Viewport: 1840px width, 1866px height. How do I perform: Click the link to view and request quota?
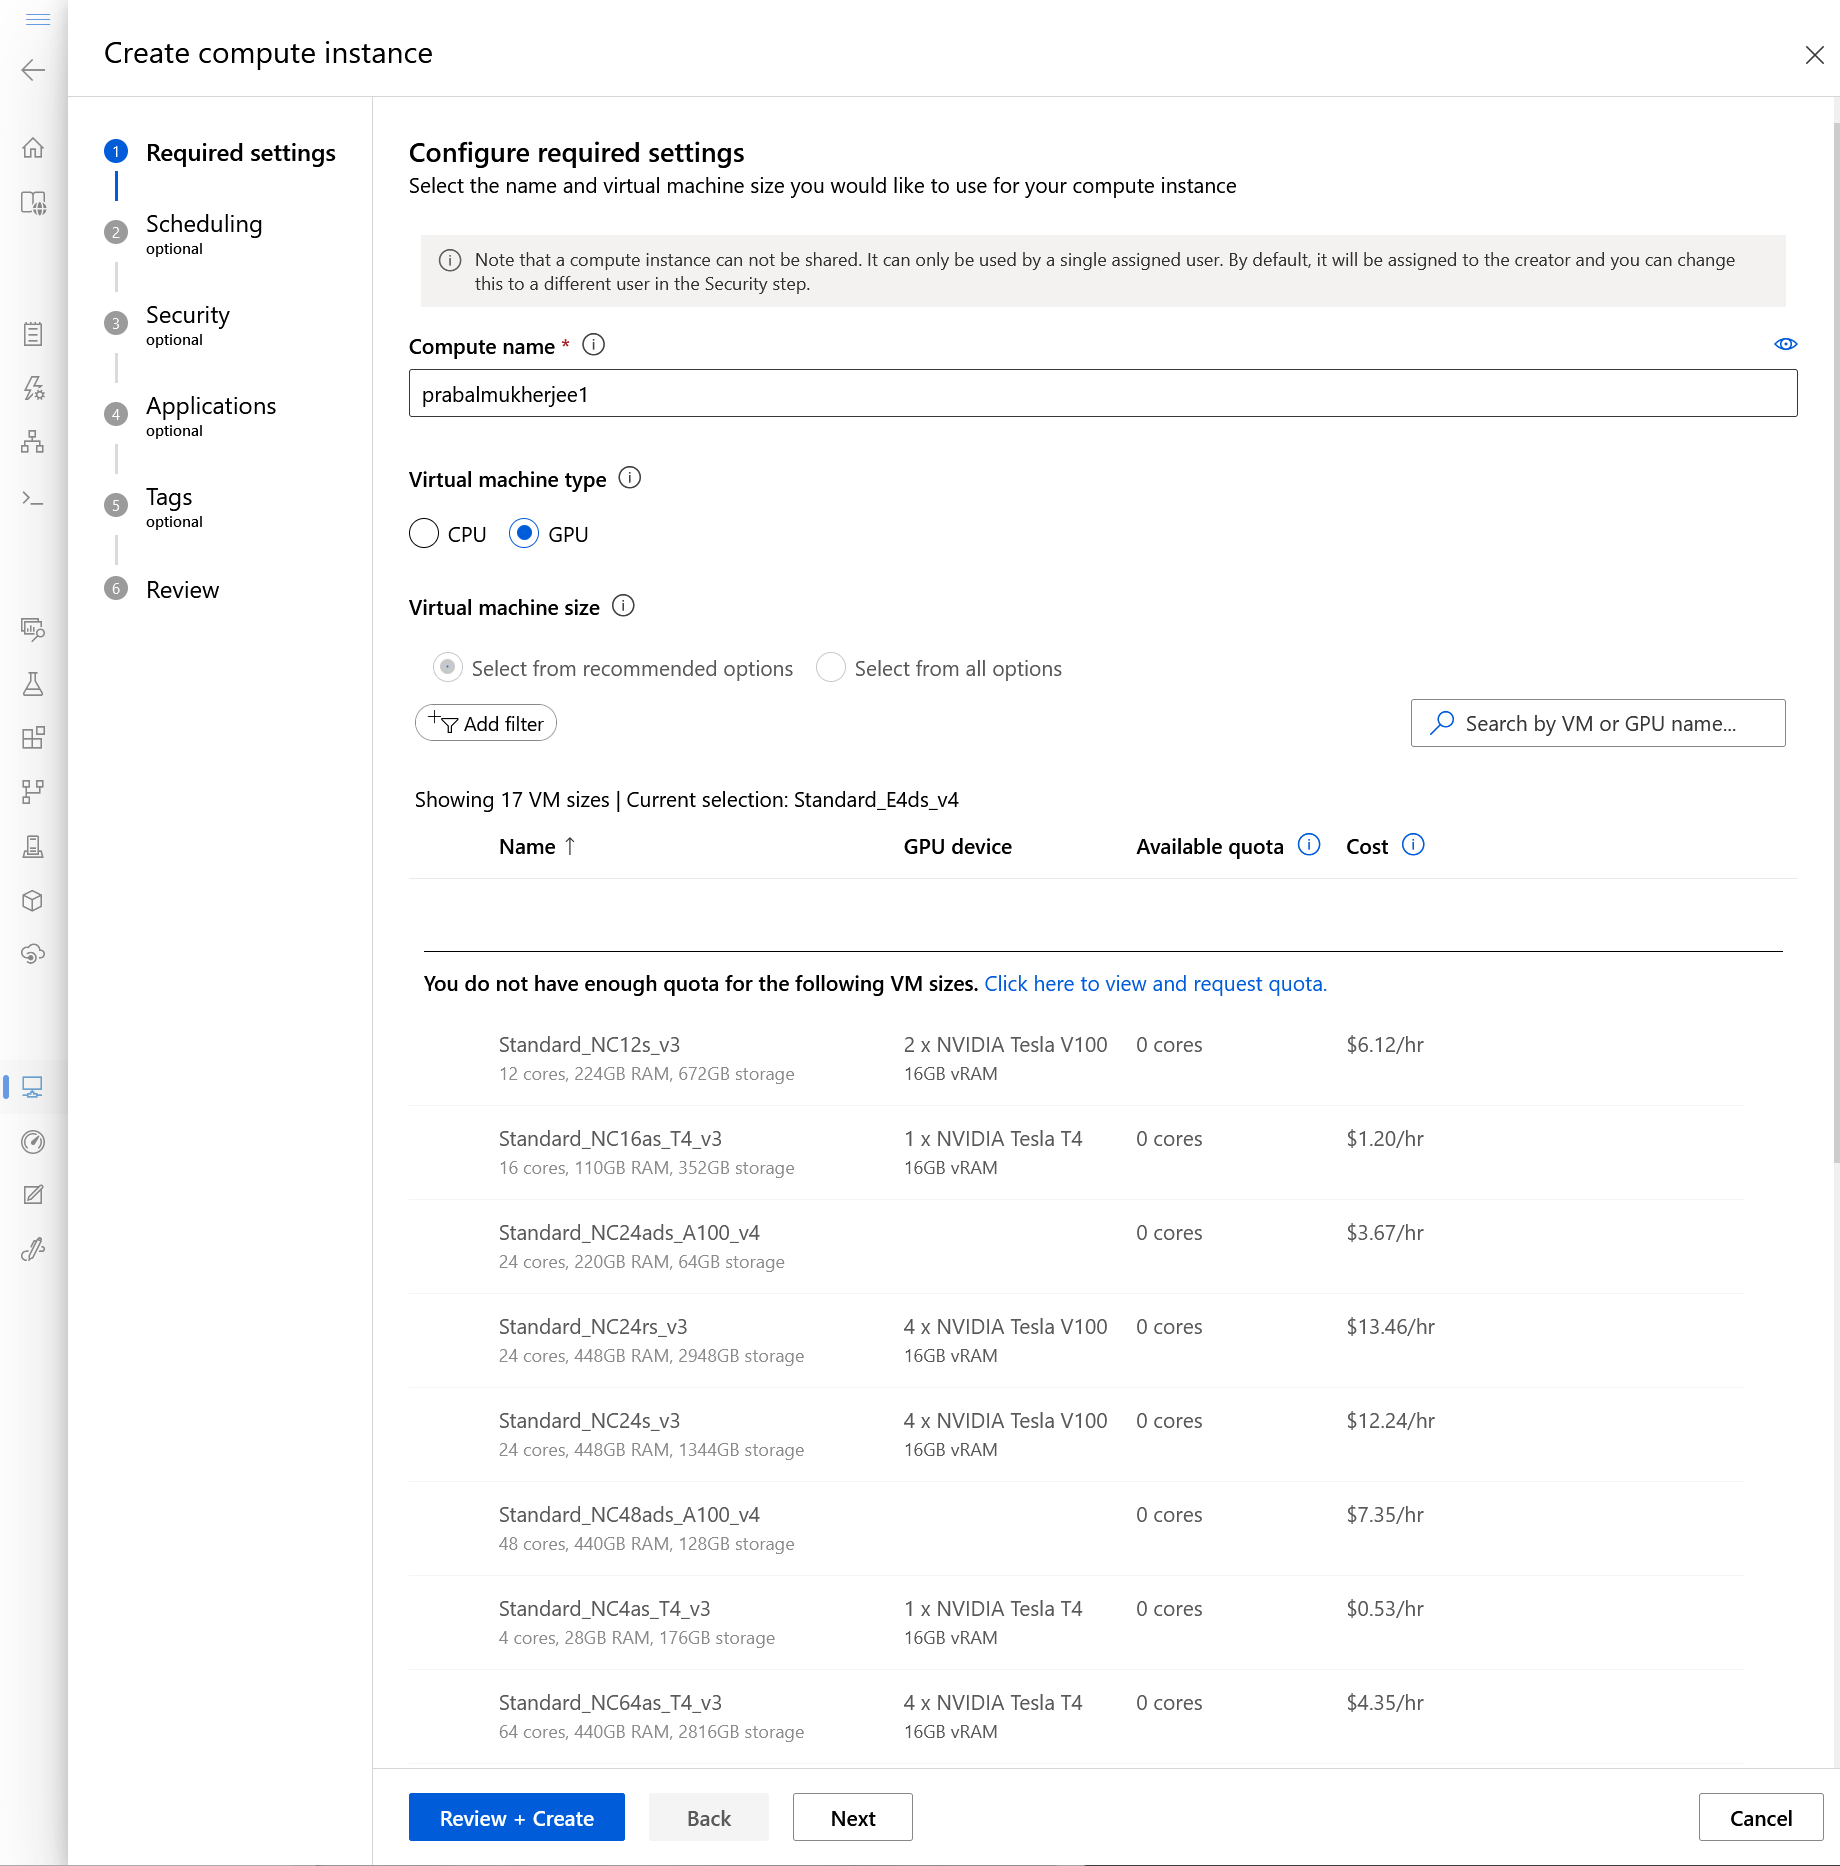click(x=1156, y=984)
